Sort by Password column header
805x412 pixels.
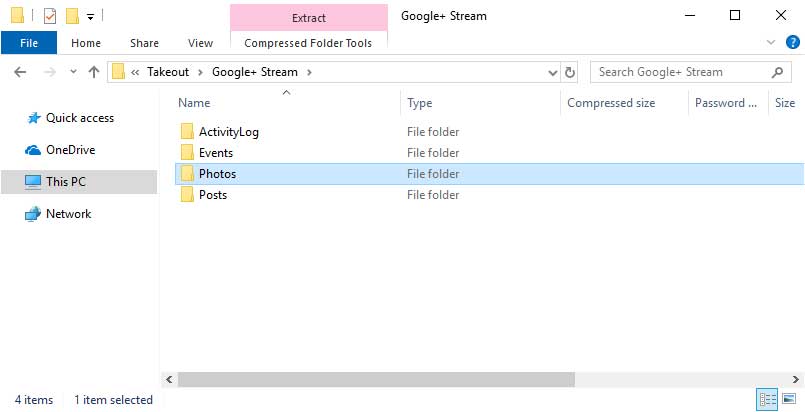click(x=728, y=103)
